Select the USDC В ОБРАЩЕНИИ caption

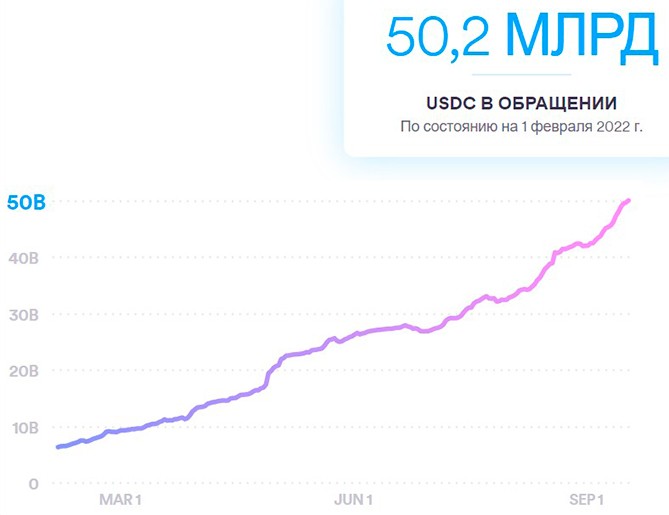click(521, 103)
